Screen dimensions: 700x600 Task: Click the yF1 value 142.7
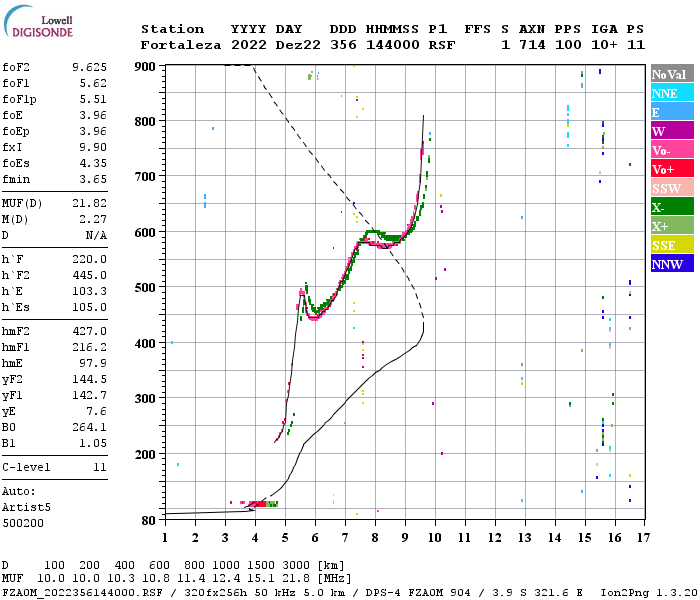pyautogui.click(x=89, y=396)
